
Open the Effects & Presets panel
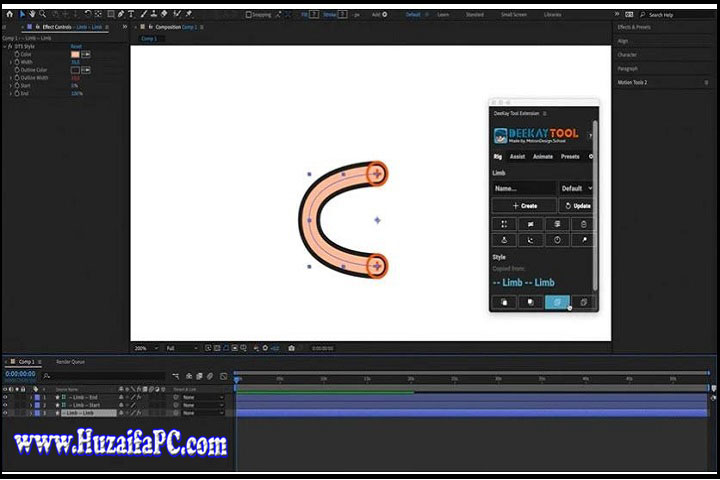click(x=634, y=27)
